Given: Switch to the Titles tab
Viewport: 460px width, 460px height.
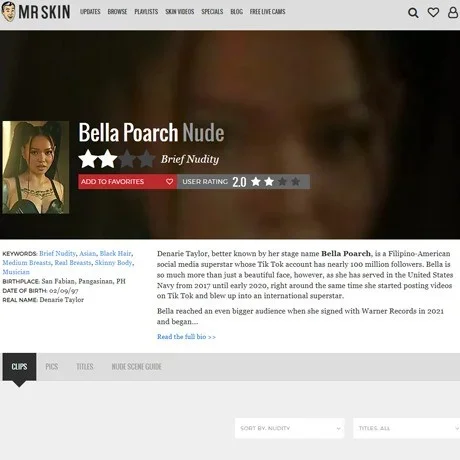Looking at the screenshot, I should (x=85, y=367).
